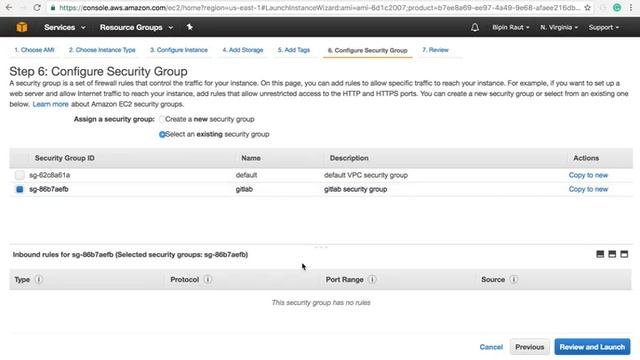
Task: Open the Support dropdown menu
Action: click(604, 27)
